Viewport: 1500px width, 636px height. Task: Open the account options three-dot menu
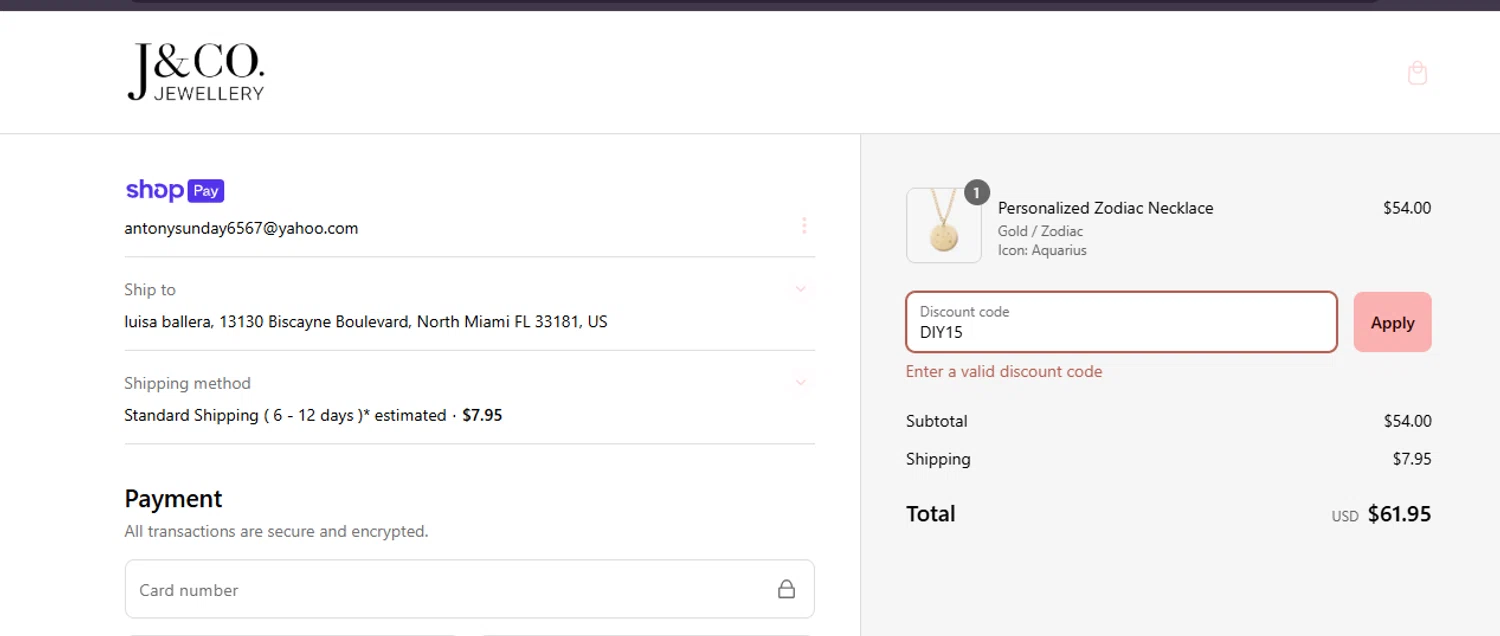point(803,226)
